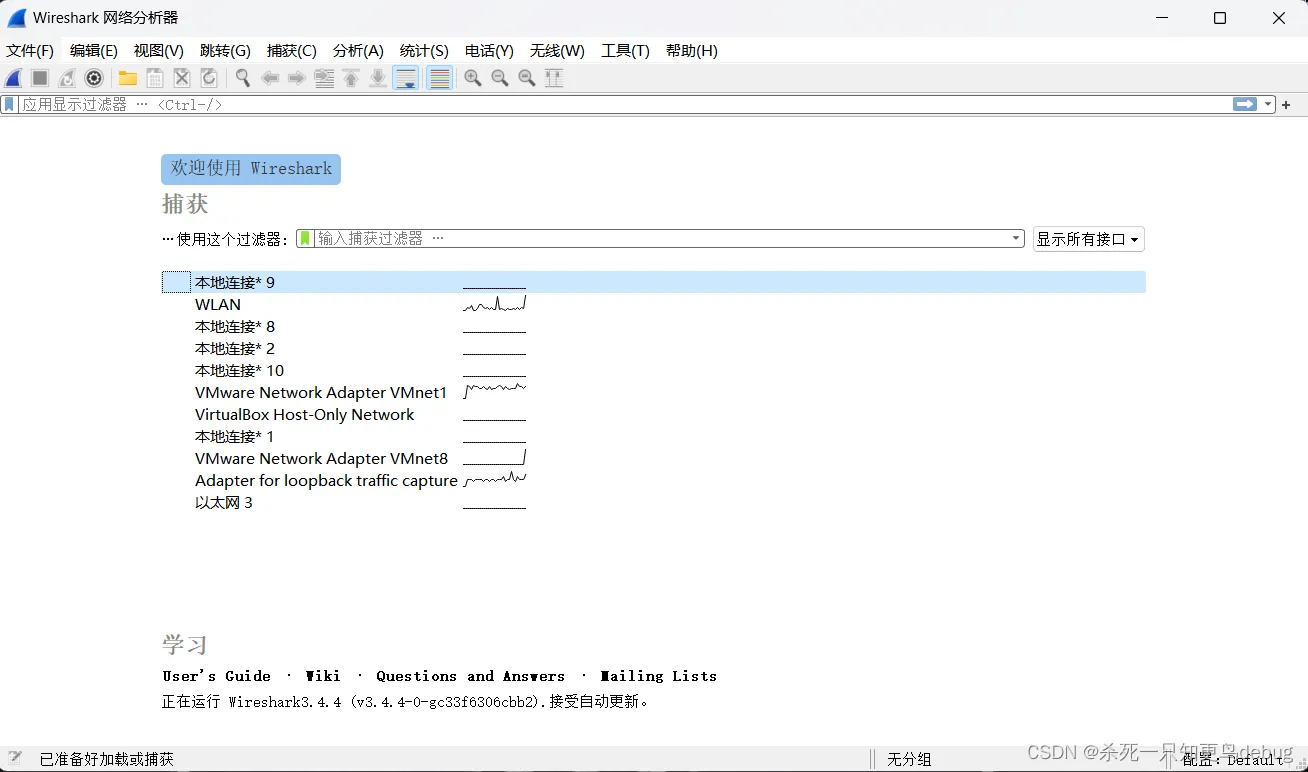The height and width of the screenshot is (772, 1308).
Task: Click in the display filter input field
Action: (625, 104)
